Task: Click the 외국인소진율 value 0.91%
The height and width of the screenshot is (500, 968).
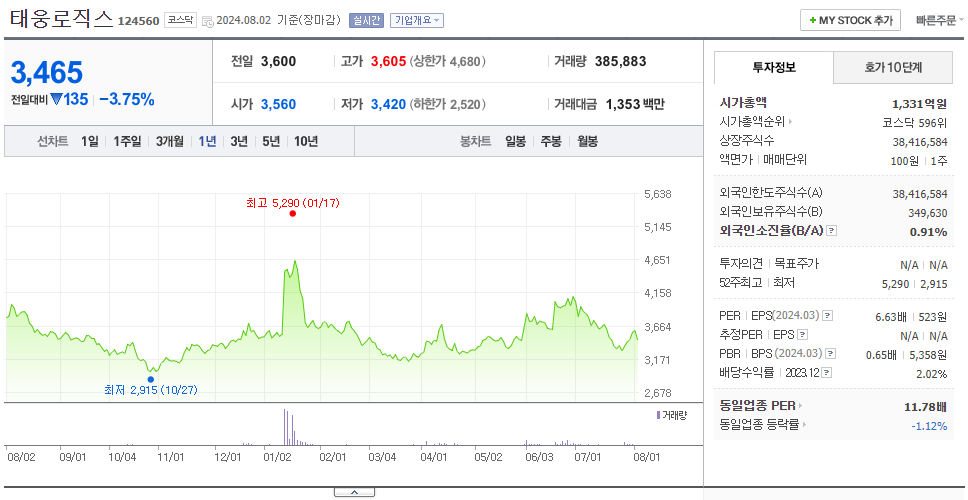Action: tap(928, 231)
